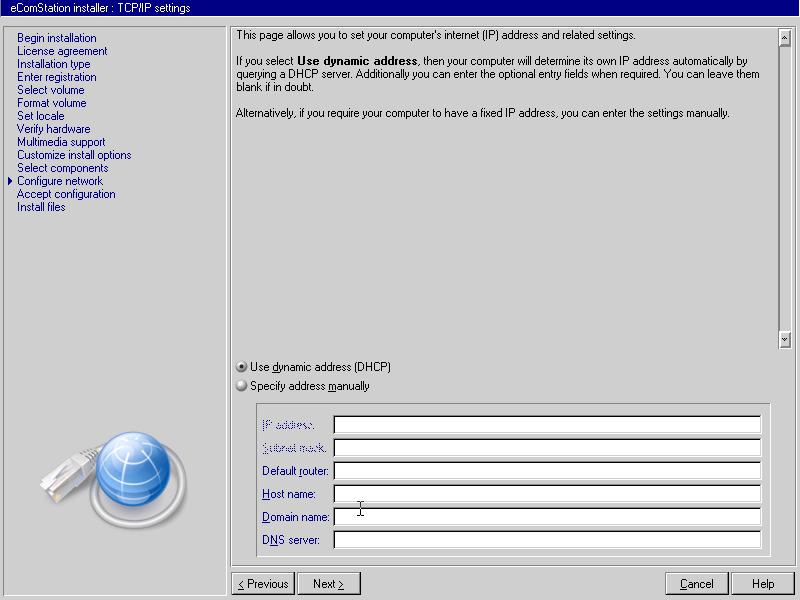Image resolution: width=800 pixels, height=600 pixels.
Task: Click the current-step arrow beside Configure network
Action: (10, 181)
